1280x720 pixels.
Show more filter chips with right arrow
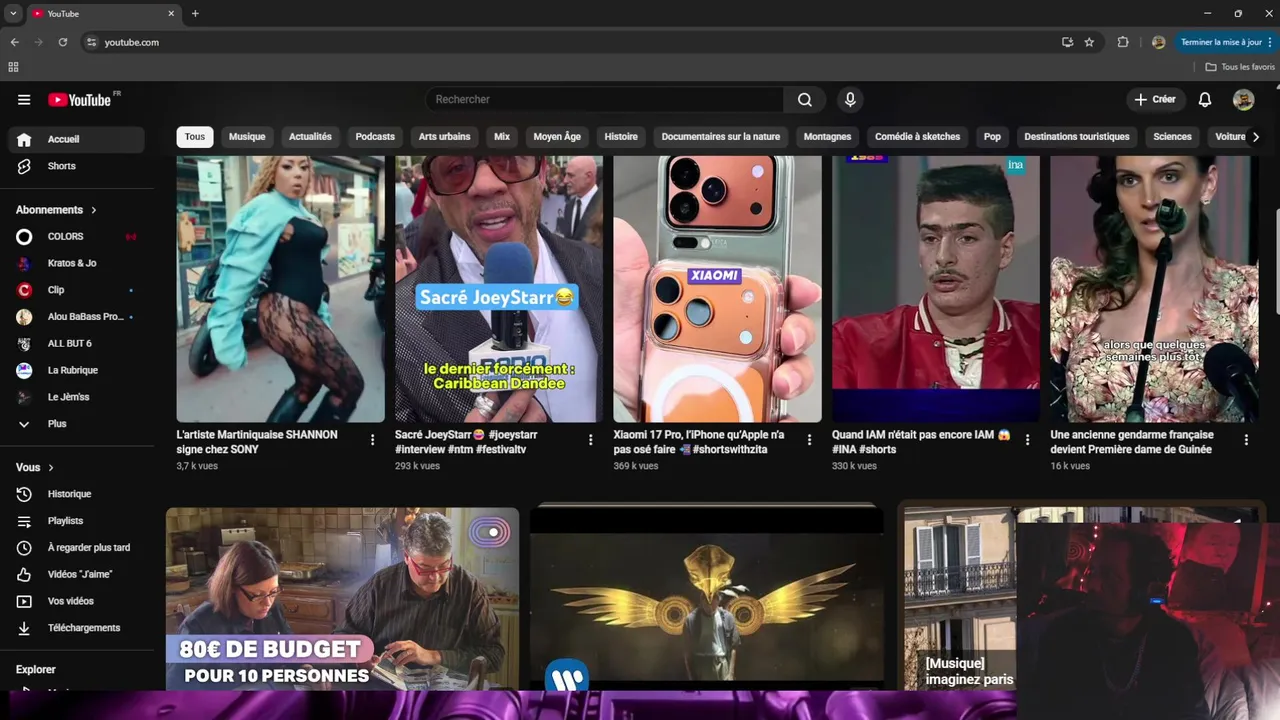1256,137
